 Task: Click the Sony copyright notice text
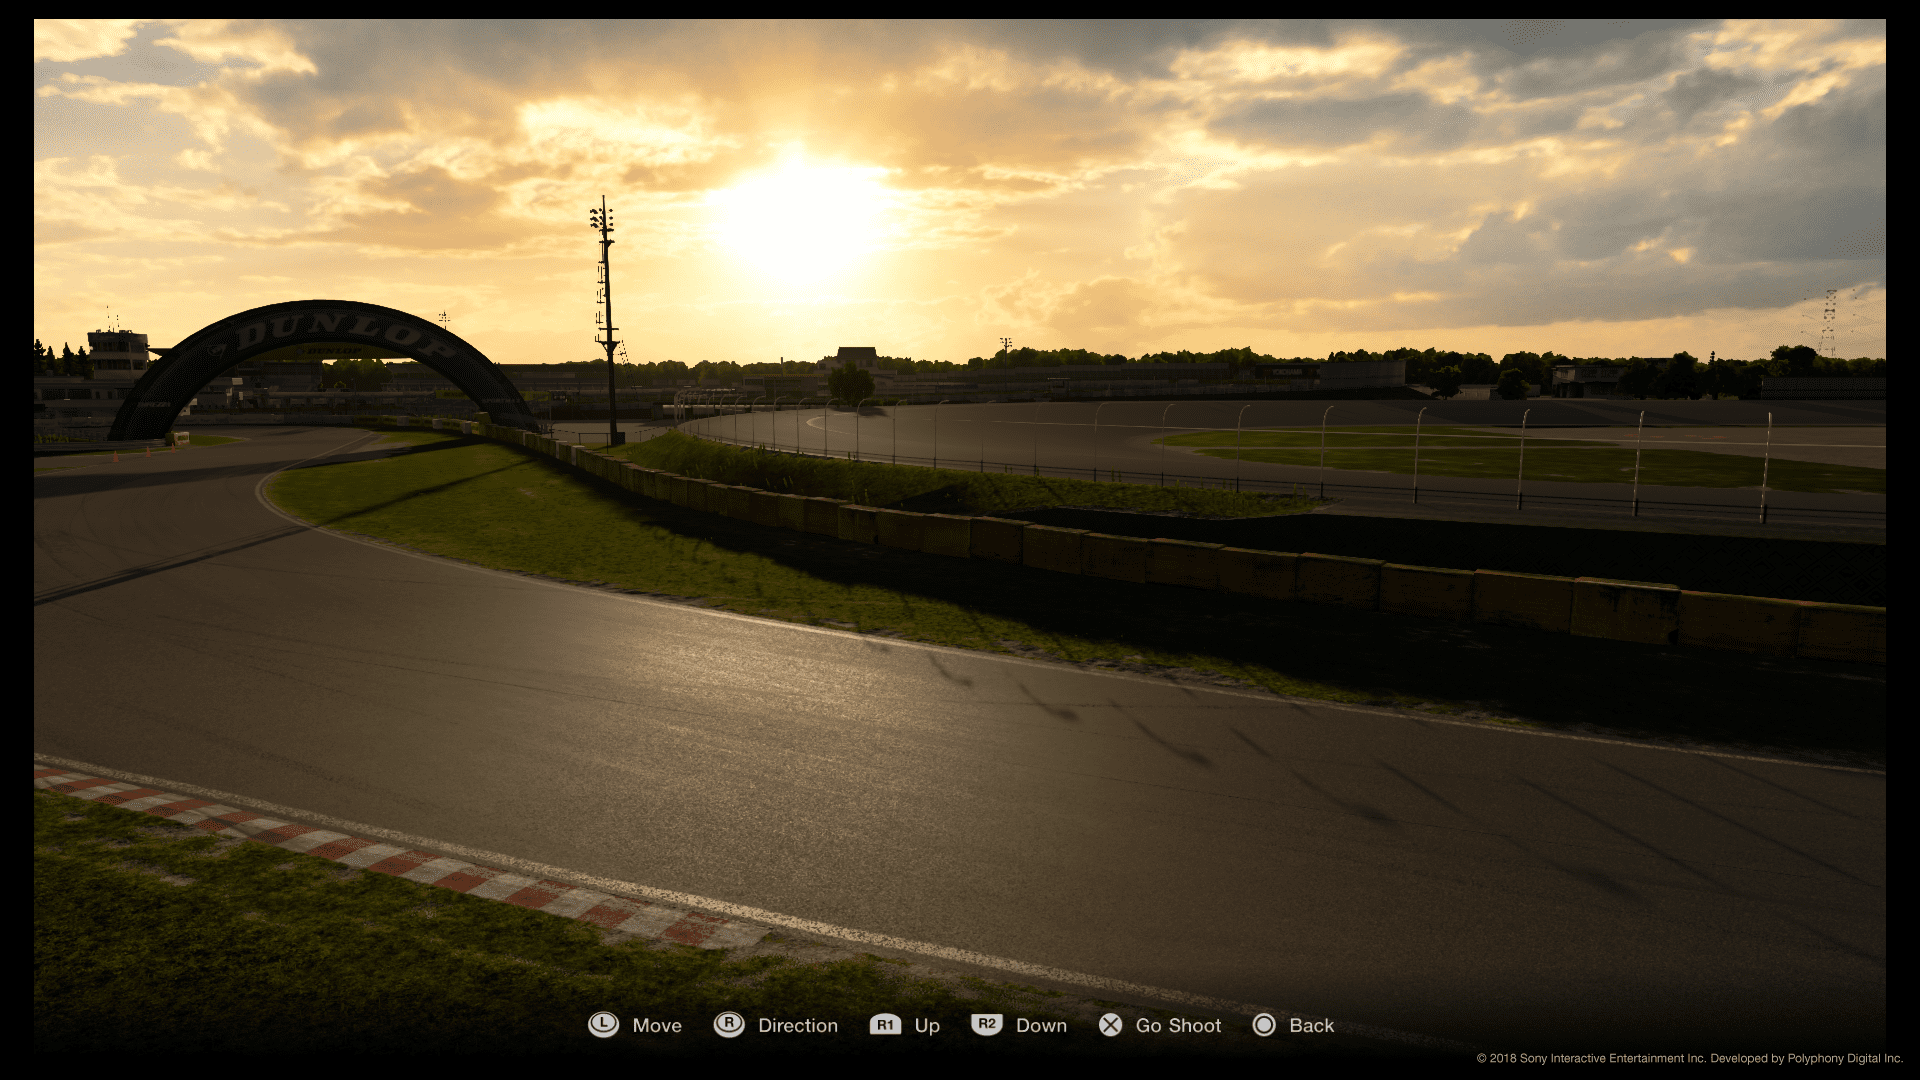(1689, 1058)
